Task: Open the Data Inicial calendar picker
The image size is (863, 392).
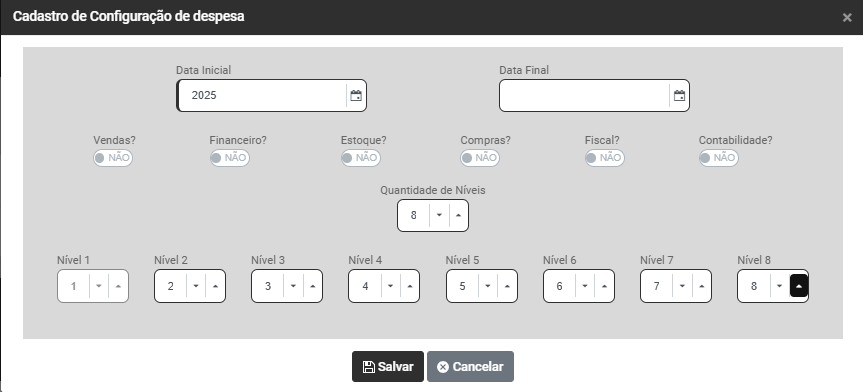Action: [356, 96]
